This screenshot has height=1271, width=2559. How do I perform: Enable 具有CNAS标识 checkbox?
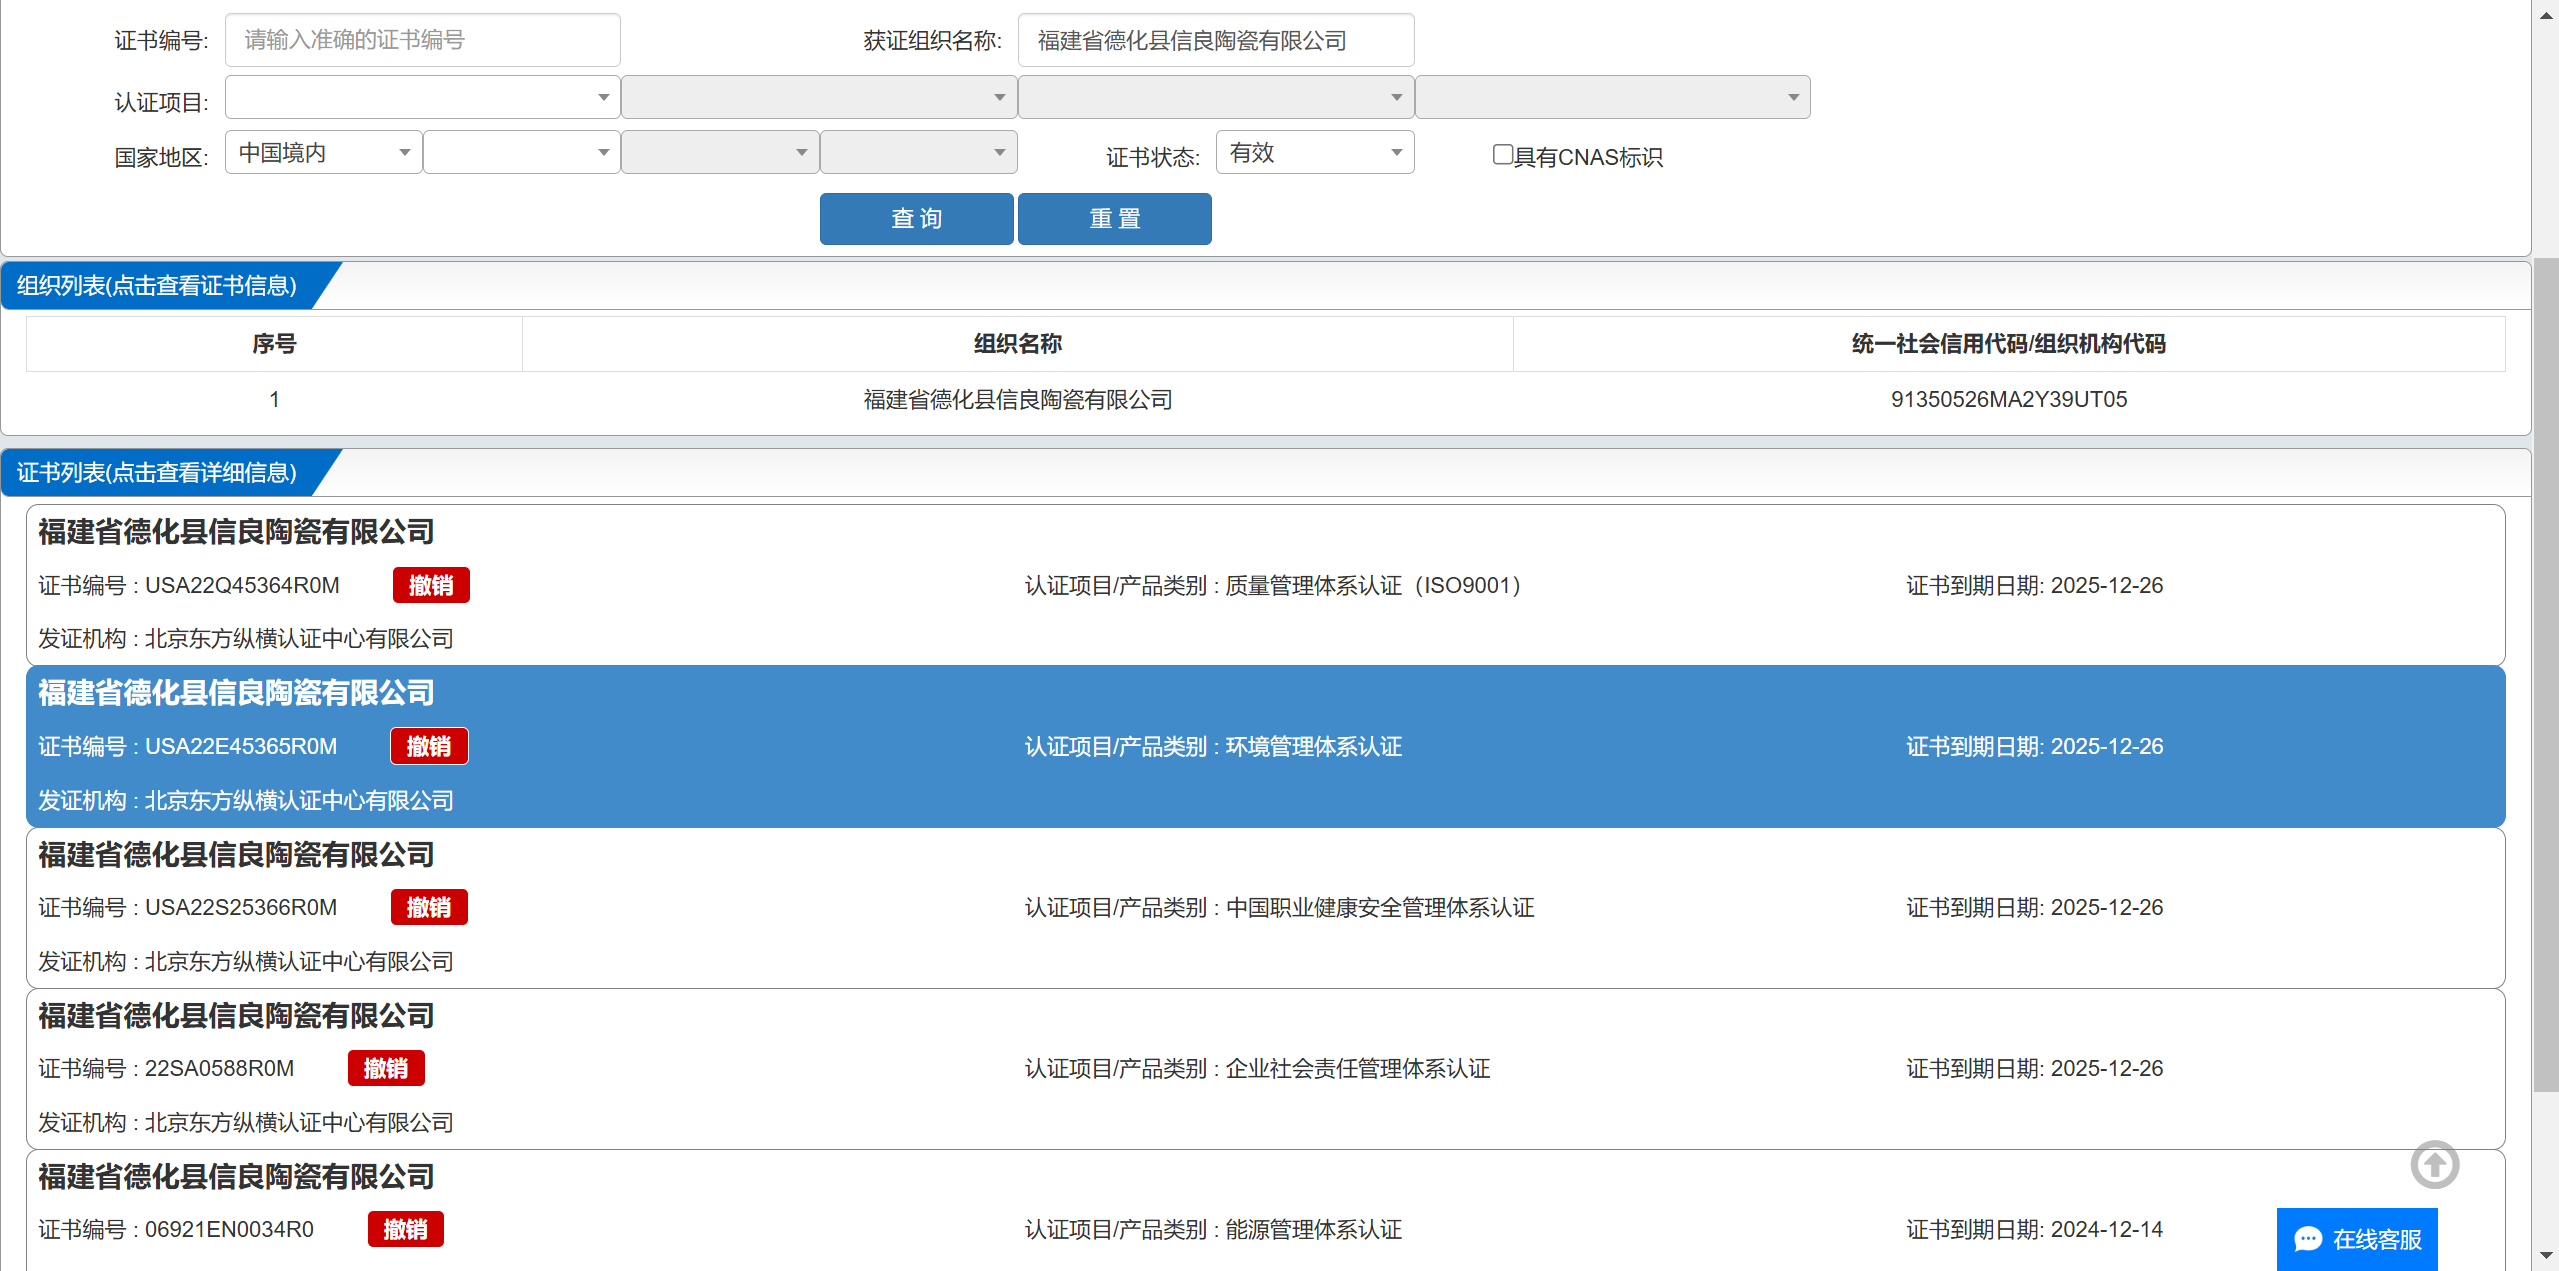click(x=1502, y=155)
